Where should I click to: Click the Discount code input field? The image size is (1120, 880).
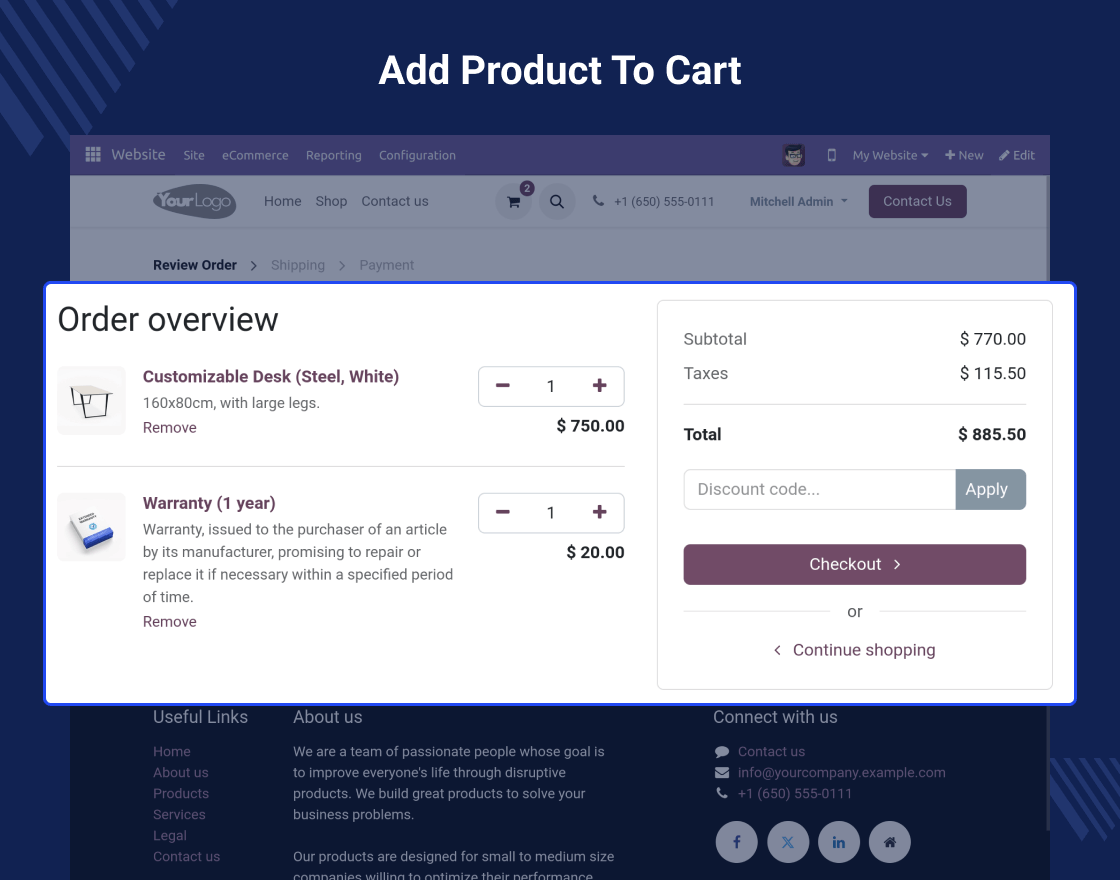coord(819,489)
